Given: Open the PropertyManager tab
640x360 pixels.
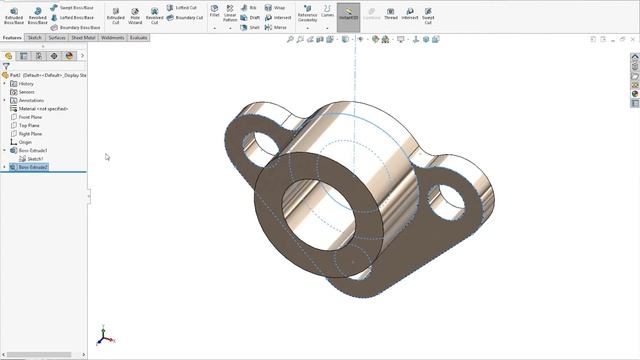Looking at the screenshot, I should (x=24, y=56).
